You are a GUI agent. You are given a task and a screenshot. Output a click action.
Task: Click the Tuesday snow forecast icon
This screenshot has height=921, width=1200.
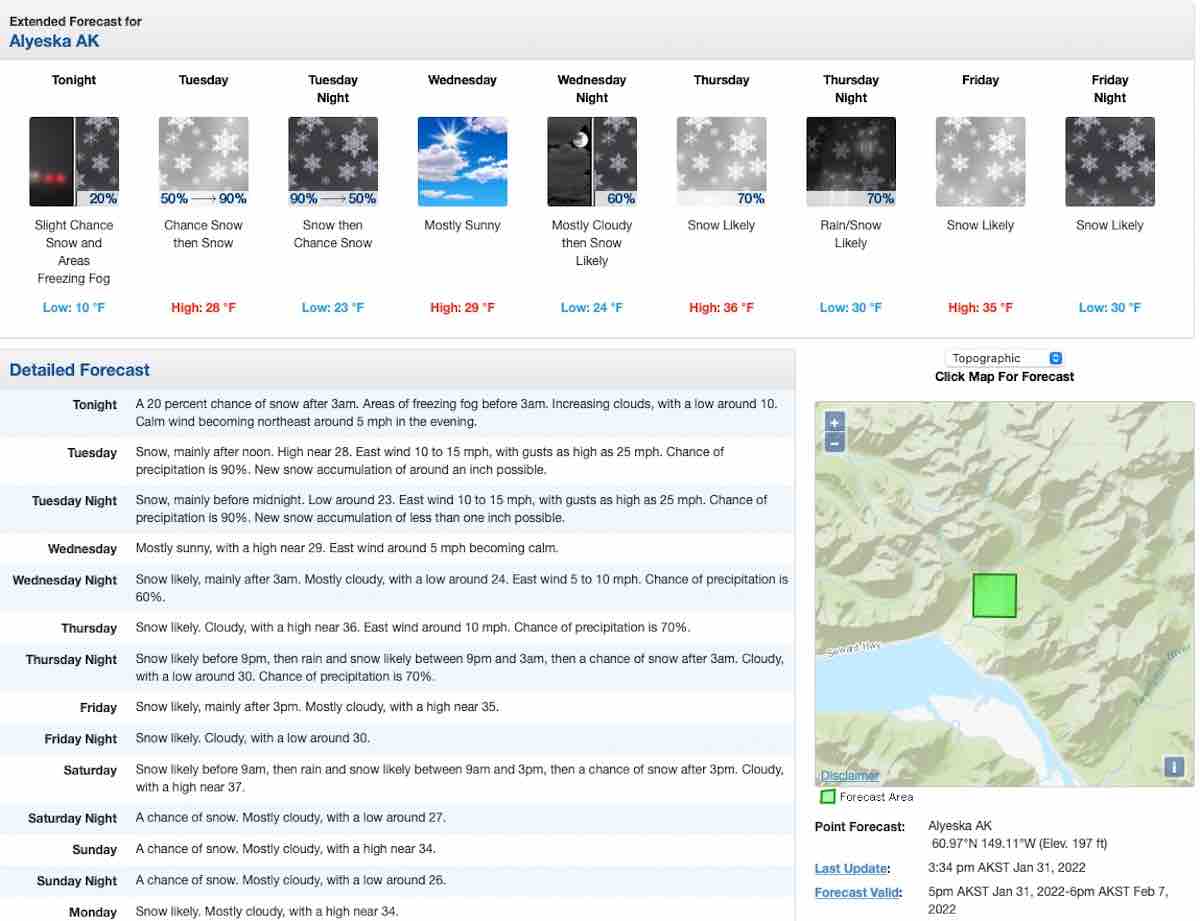[x=204, y=162]
